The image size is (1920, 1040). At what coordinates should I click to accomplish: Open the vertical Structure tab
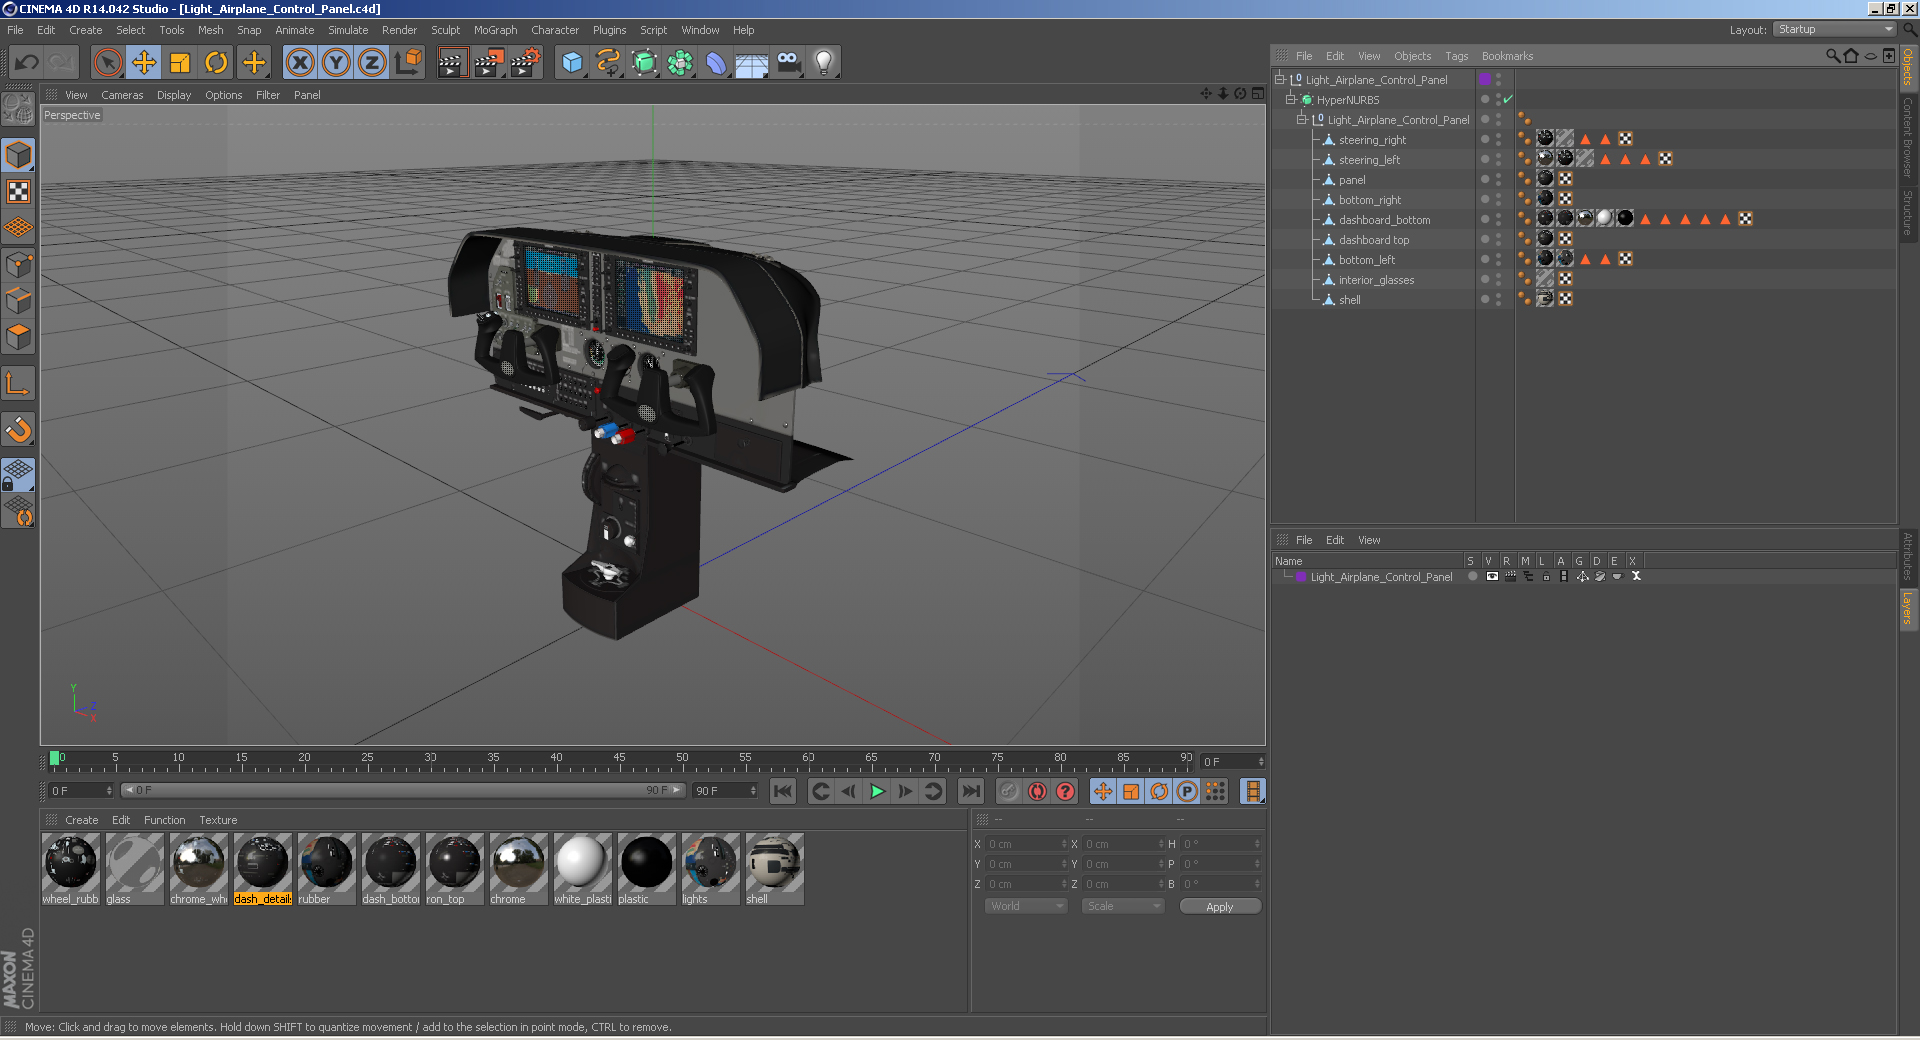click(1908, 212)
